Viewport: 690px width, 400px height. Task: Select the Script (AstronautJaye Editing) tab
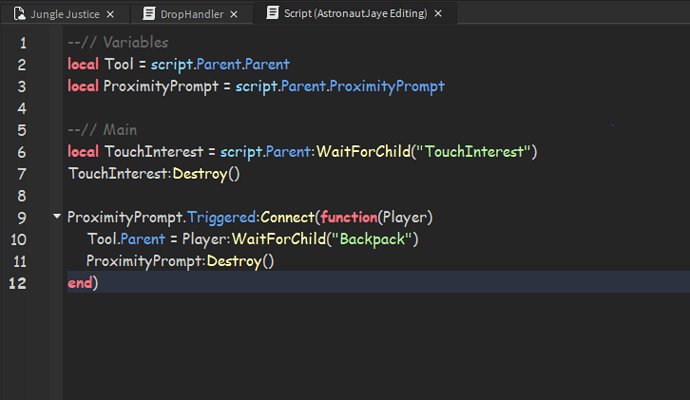(355, 14)
